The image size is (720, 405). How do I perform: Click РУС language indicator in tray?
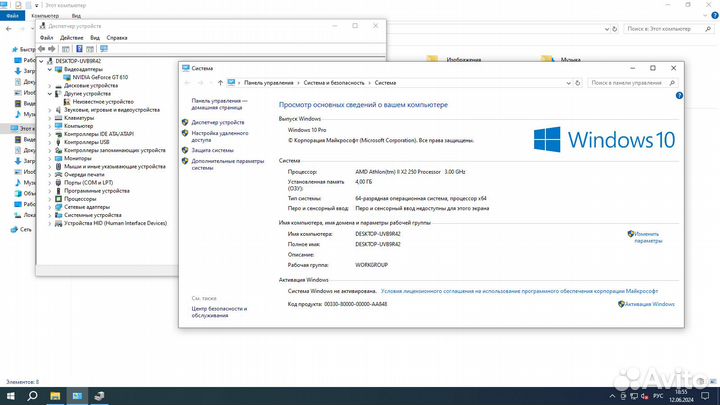(x=658, y=396)
